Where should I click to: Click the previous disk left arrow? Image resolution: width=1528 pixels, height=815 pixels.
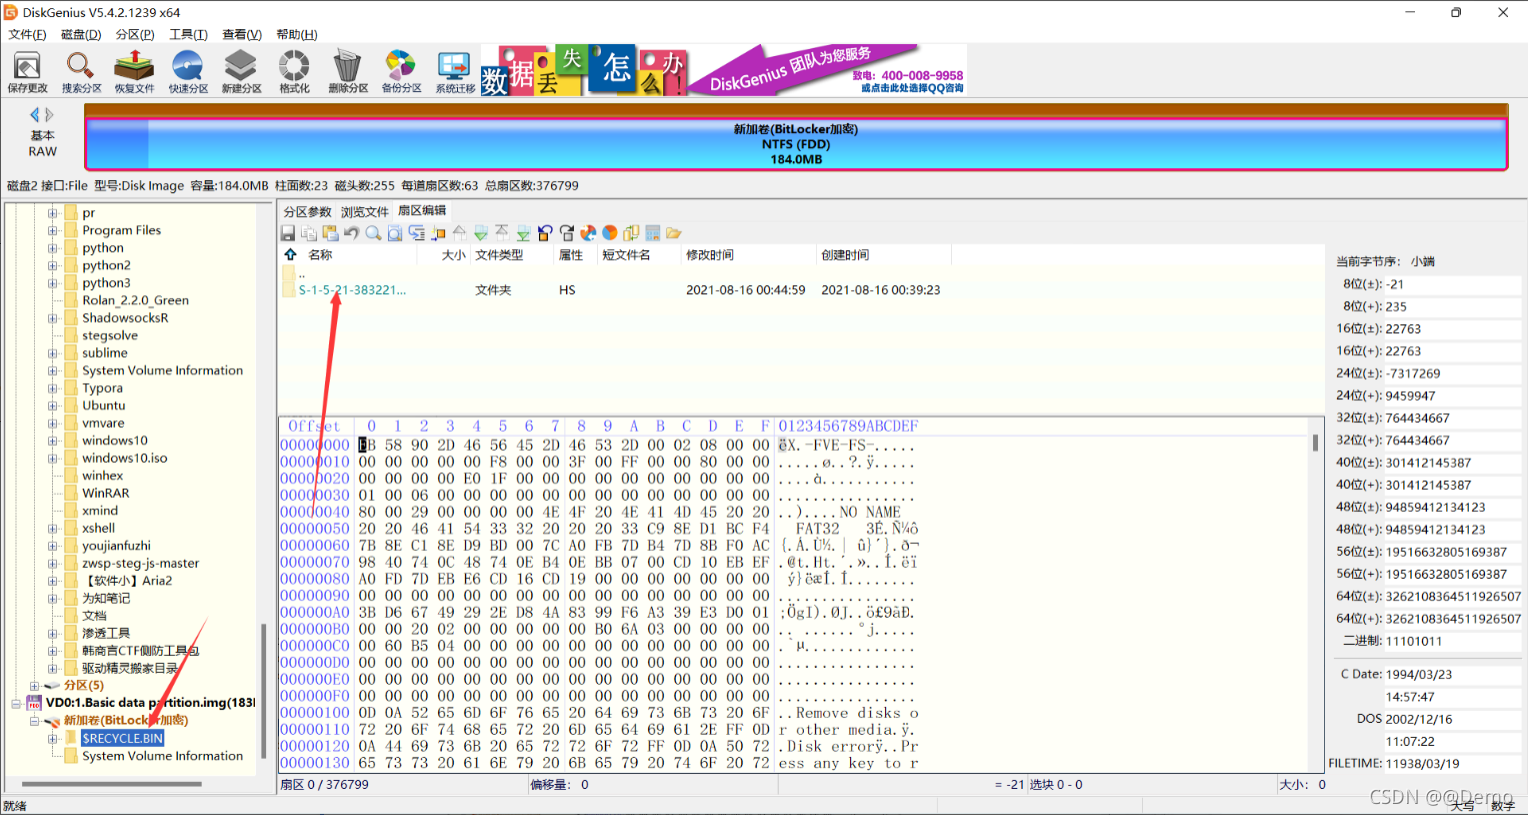(x=35, y=115)
